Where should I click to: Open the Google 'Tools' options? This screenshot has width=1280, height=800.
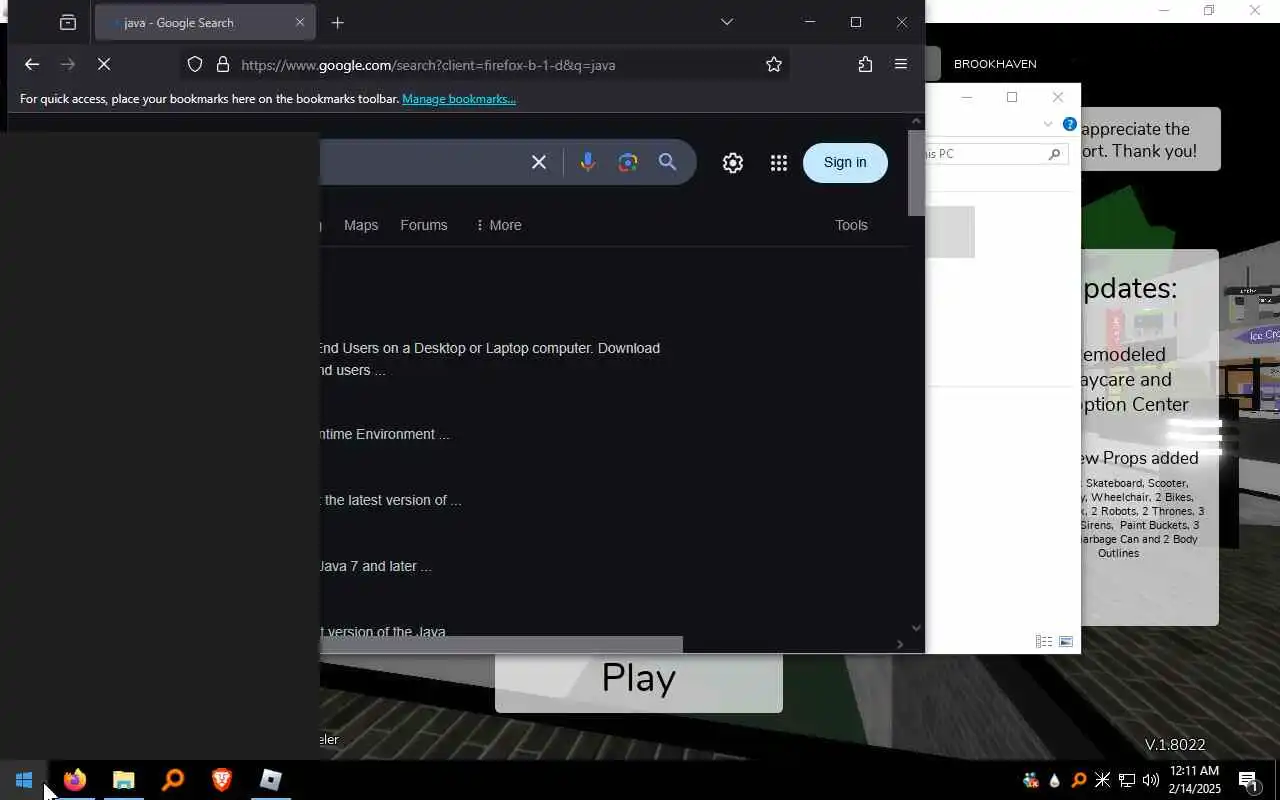pos(851,225)
